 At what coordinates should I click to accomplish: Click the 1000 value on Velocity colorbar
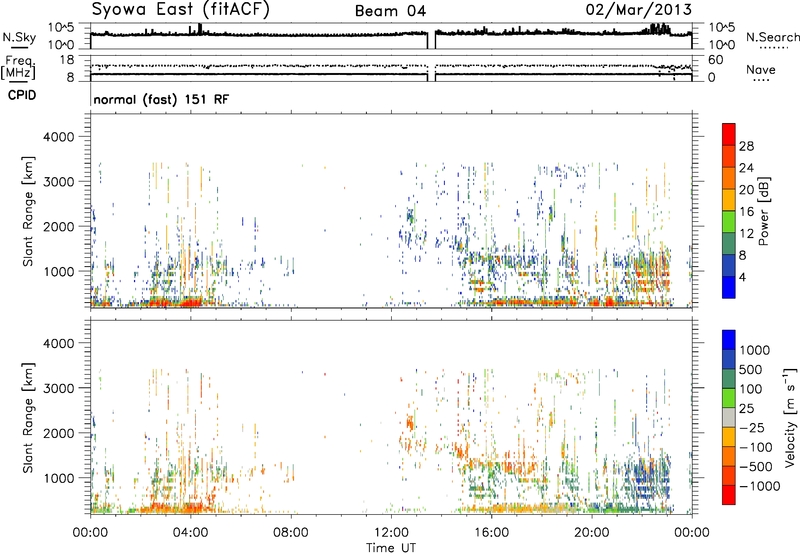755,350
